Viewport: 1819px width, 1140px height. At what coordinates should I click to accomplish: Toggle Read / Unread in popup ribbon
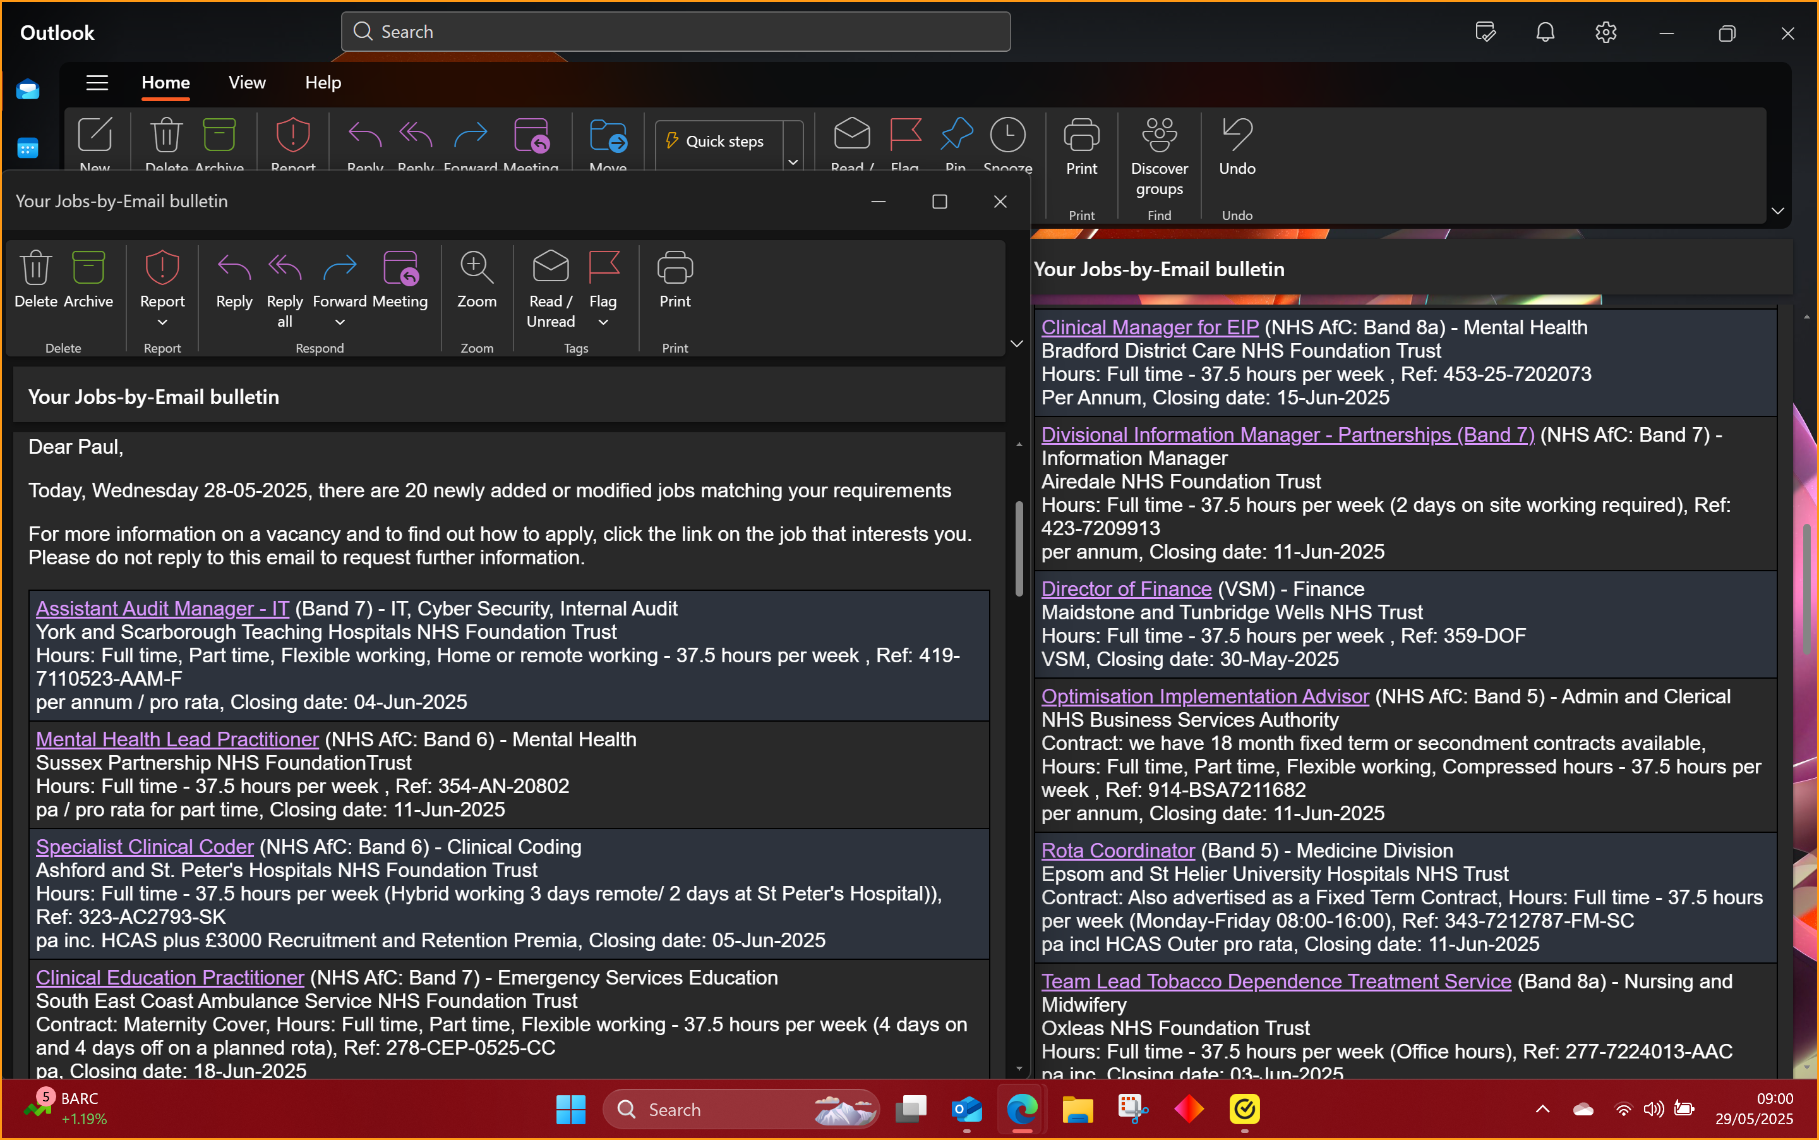tap(551, 268)
